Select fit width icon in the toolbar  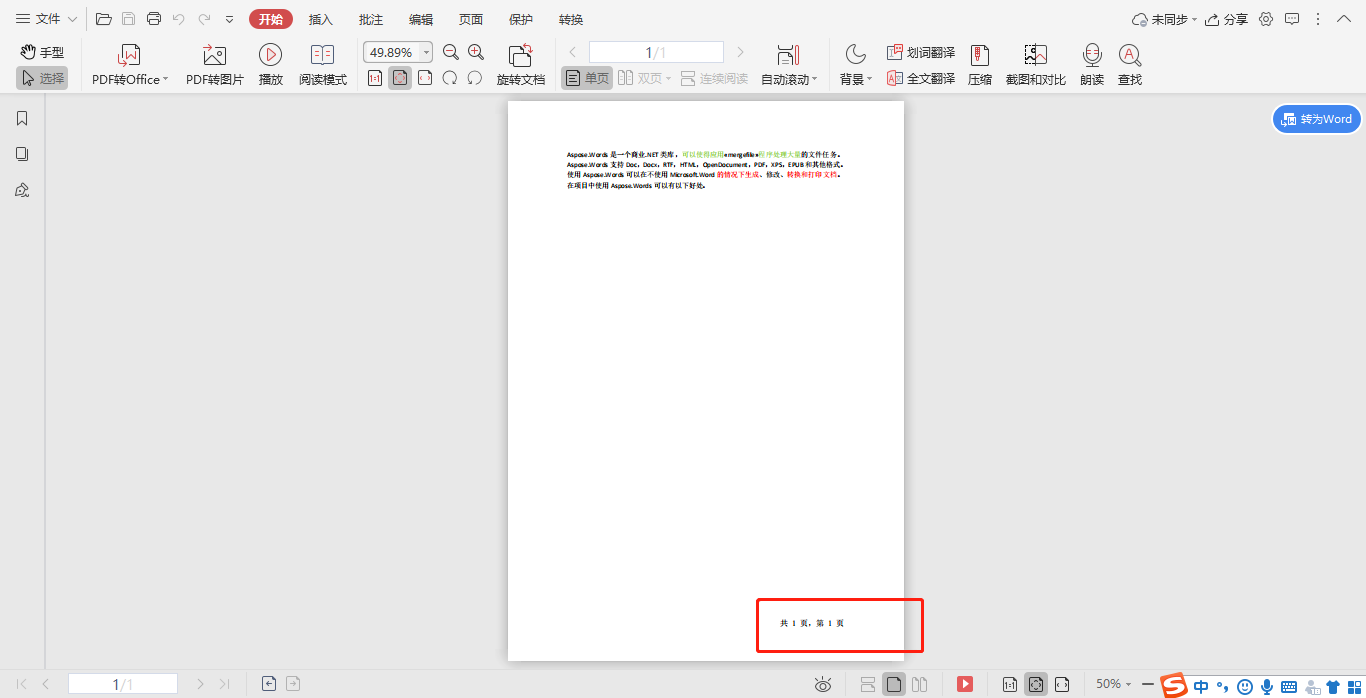point(425,78)
